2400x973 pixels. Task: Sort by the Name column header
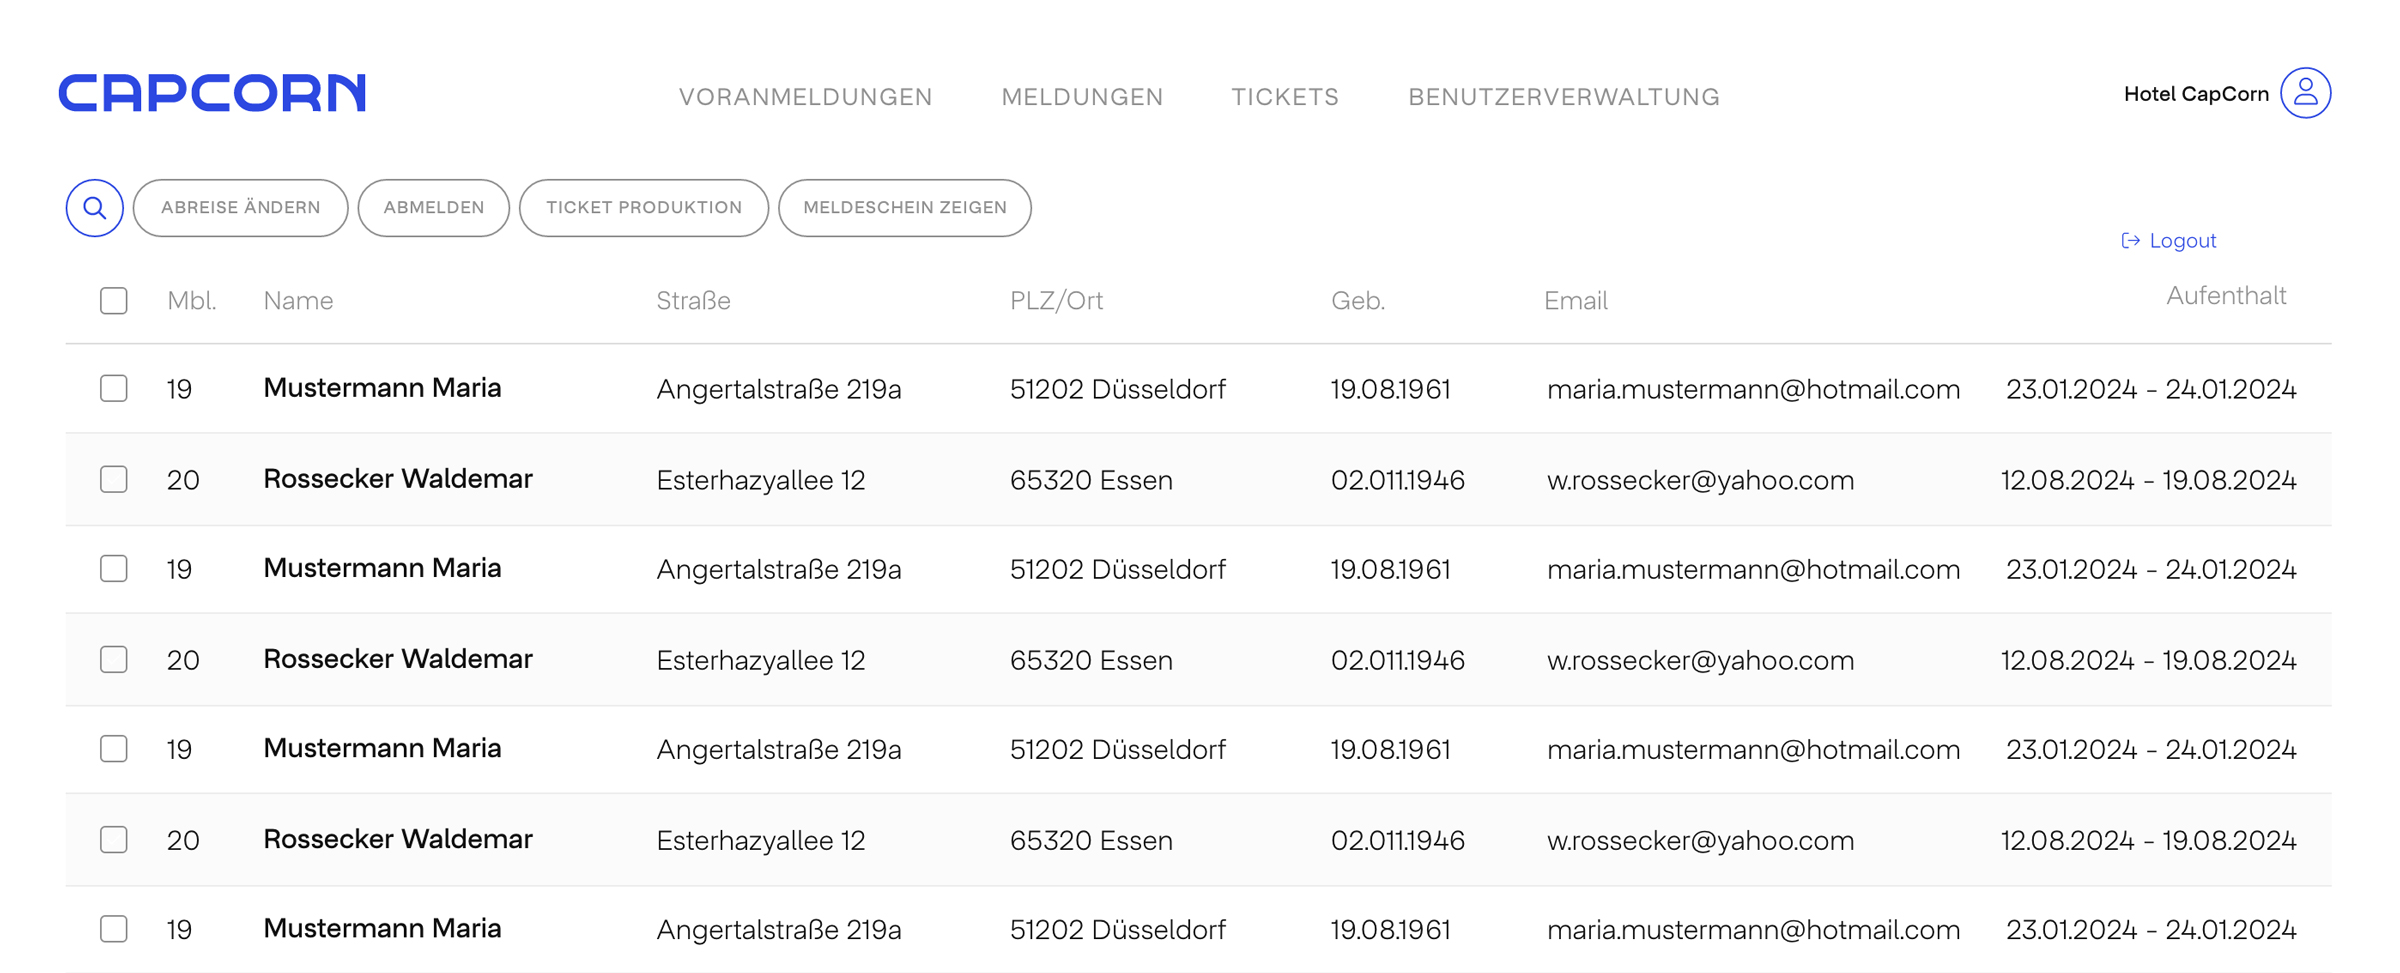[x=298, y=300]
